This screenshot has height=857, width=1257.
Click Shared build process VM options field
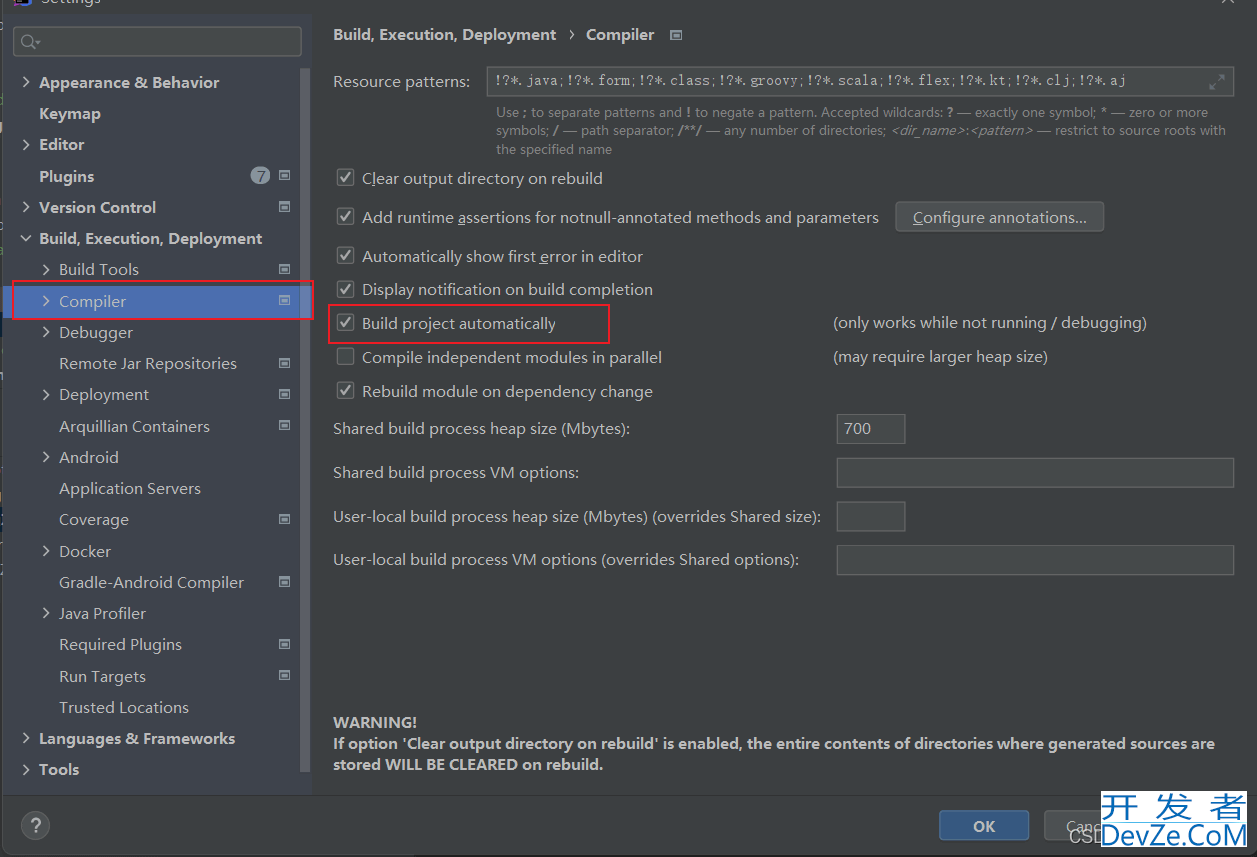[x=1035, y=472]
